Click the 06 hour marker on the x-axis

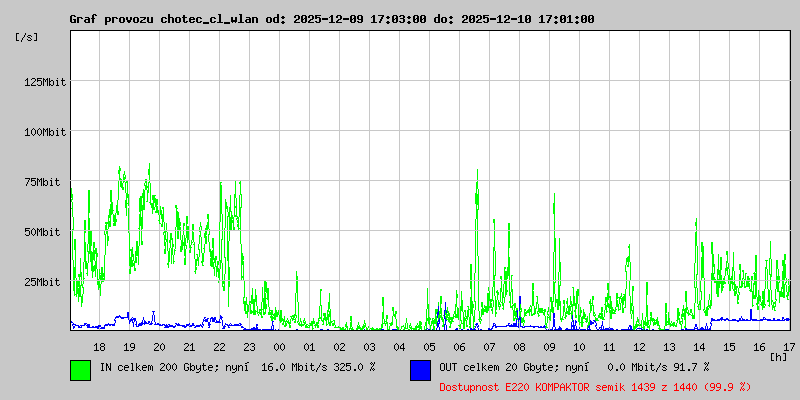[x=459, y=347]
